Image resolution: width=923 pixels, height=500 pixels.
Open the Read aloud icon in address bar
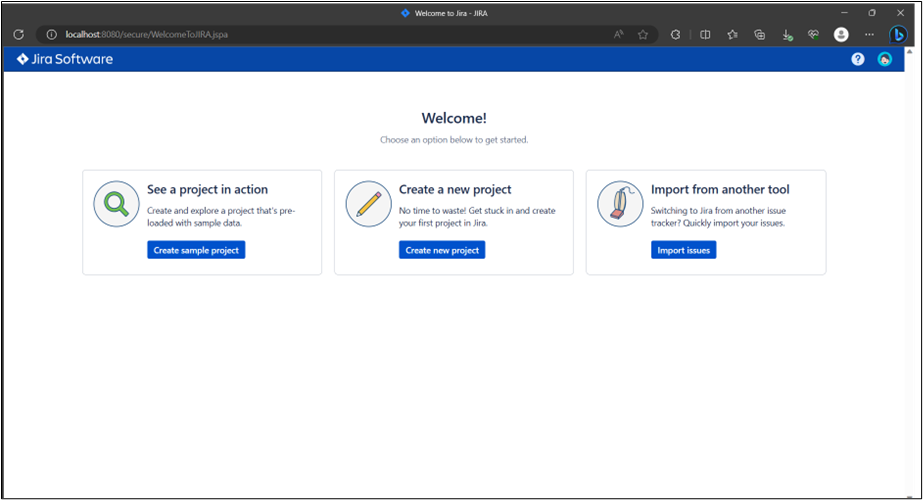[619, 34]
